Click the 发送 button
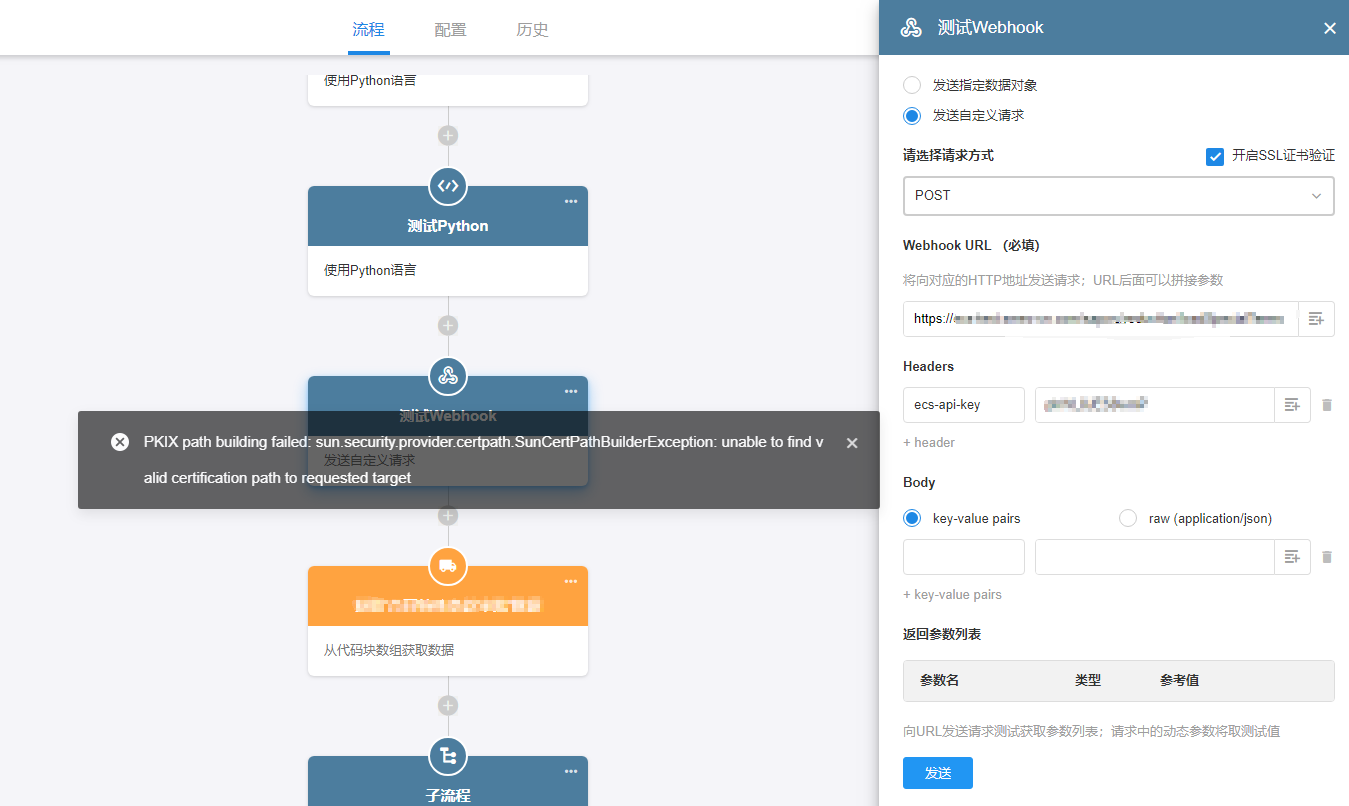 tap(938, 773)
